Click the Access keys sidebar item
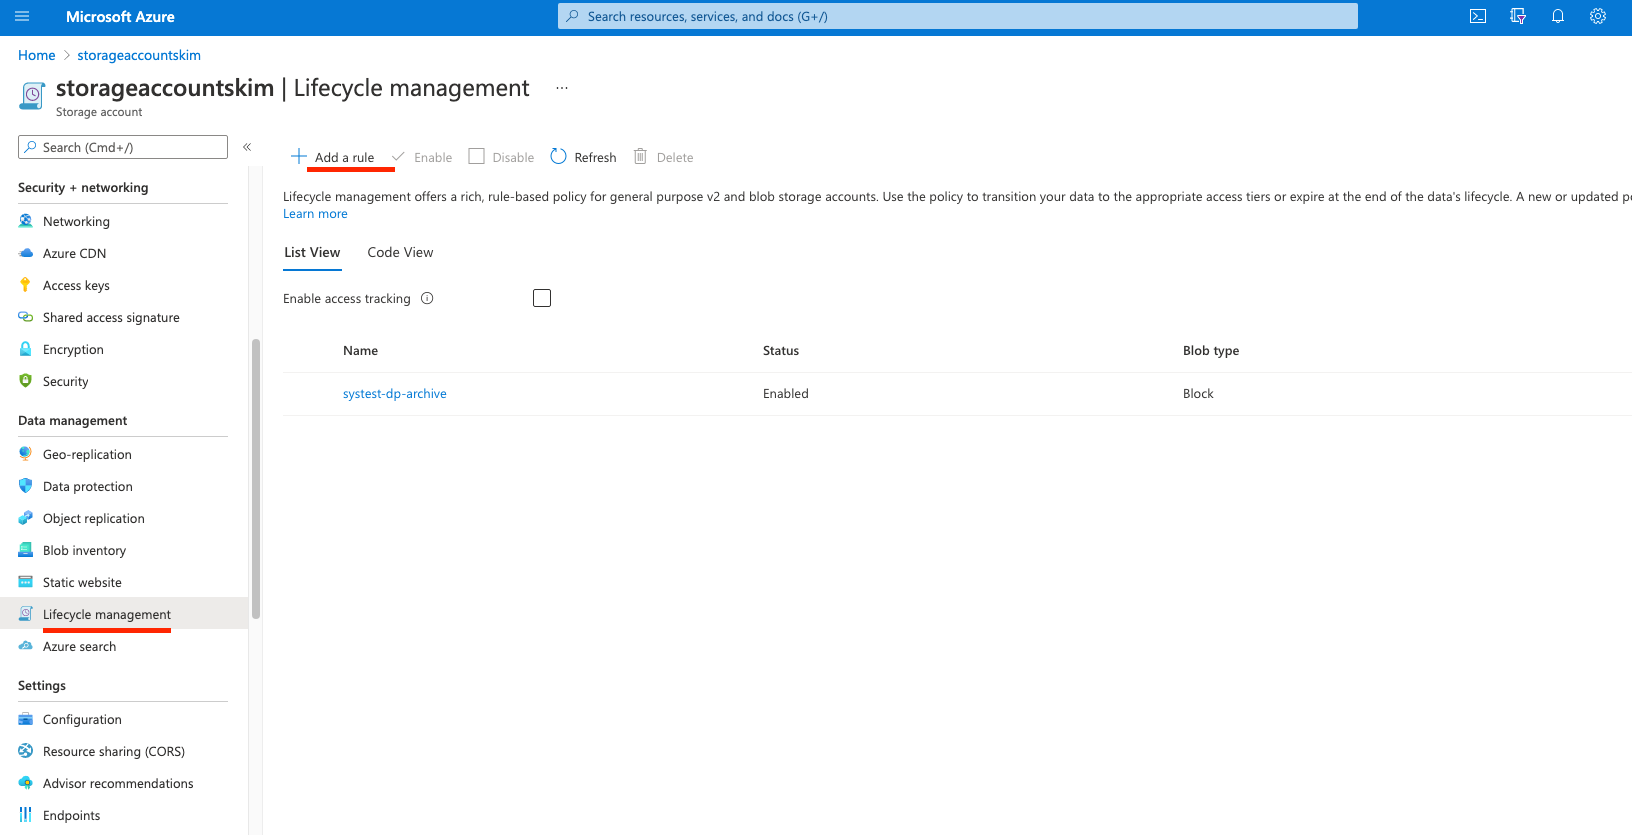 point(76,286)
